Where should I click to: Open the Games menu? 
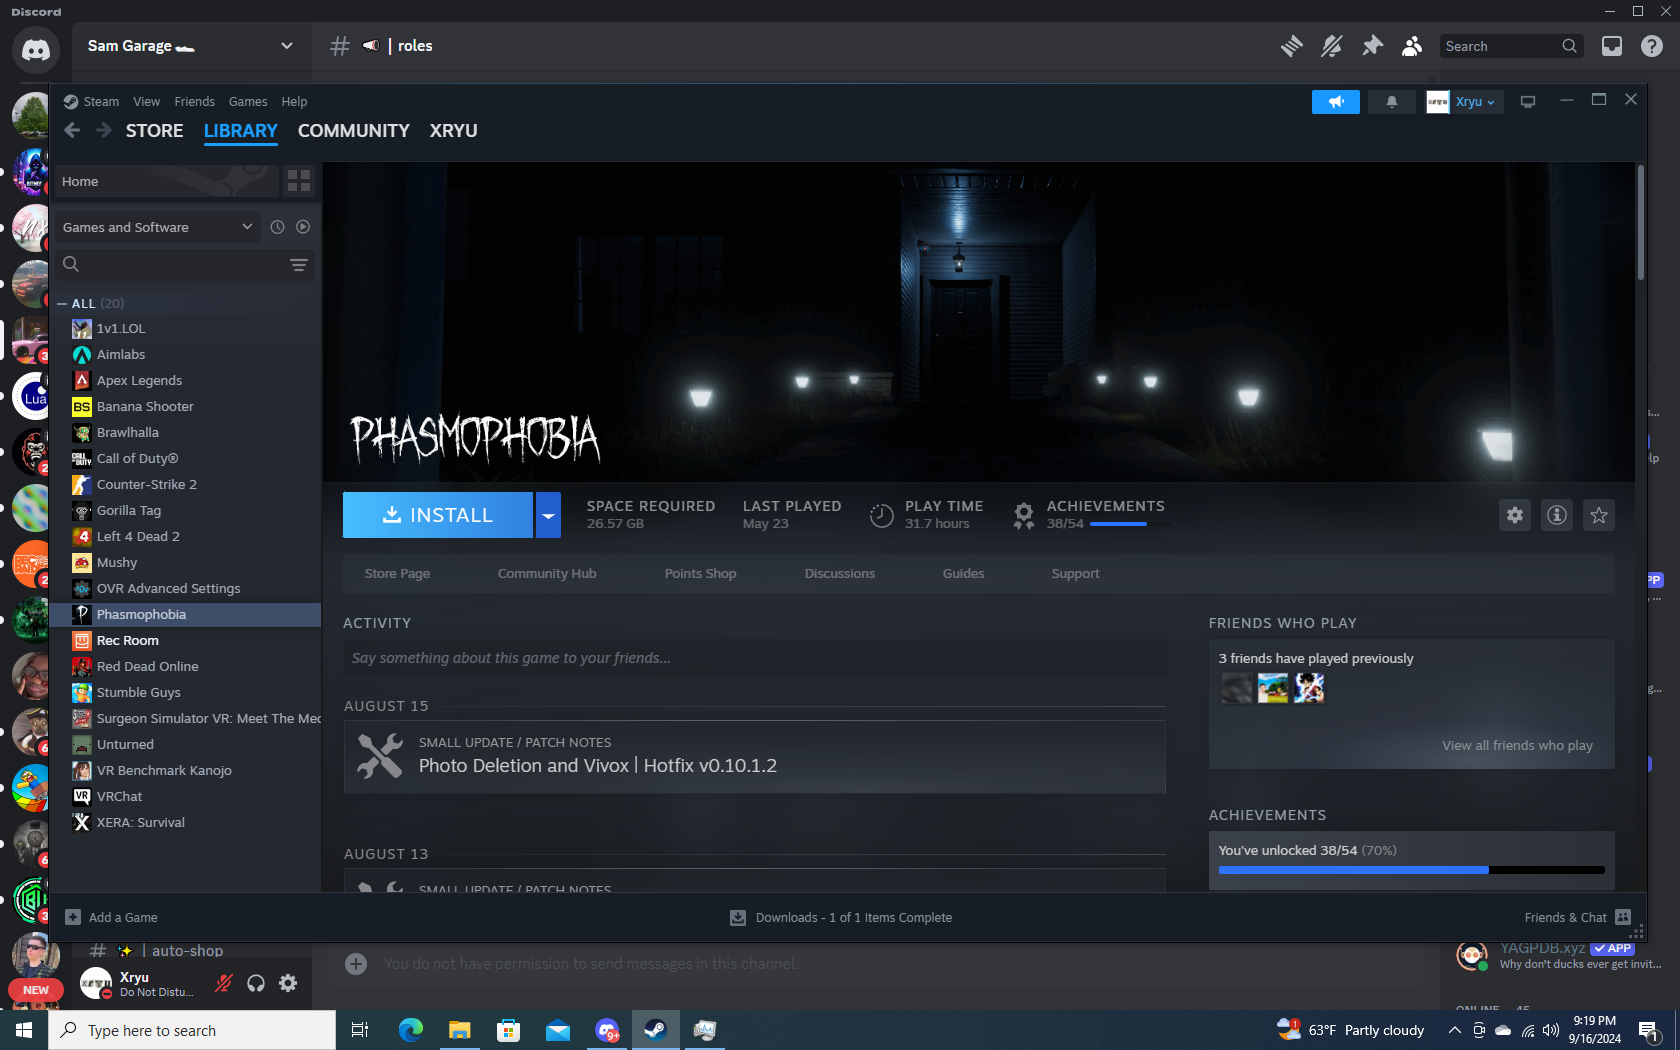coord(248,101)
